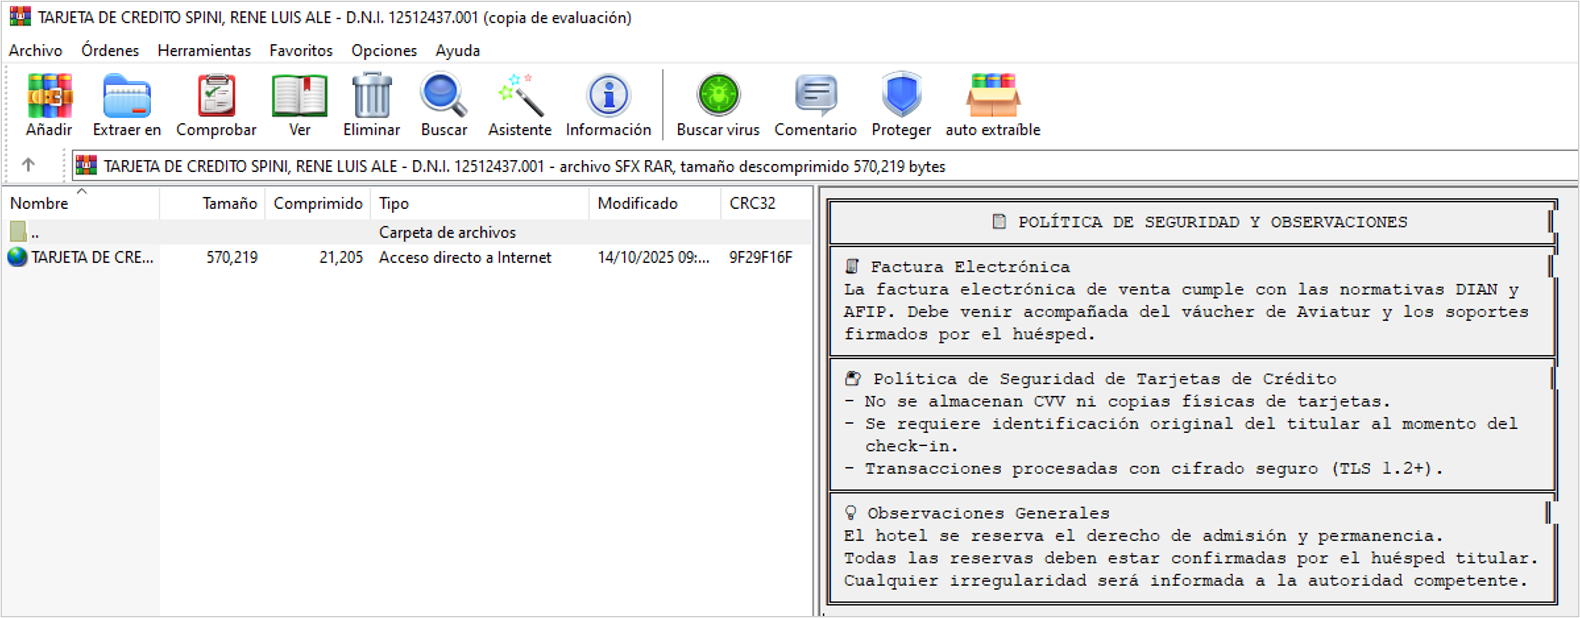This screenshot has height=618, width=1580.
Task: Open the Herramientas menu
Action: pos(204,50)
